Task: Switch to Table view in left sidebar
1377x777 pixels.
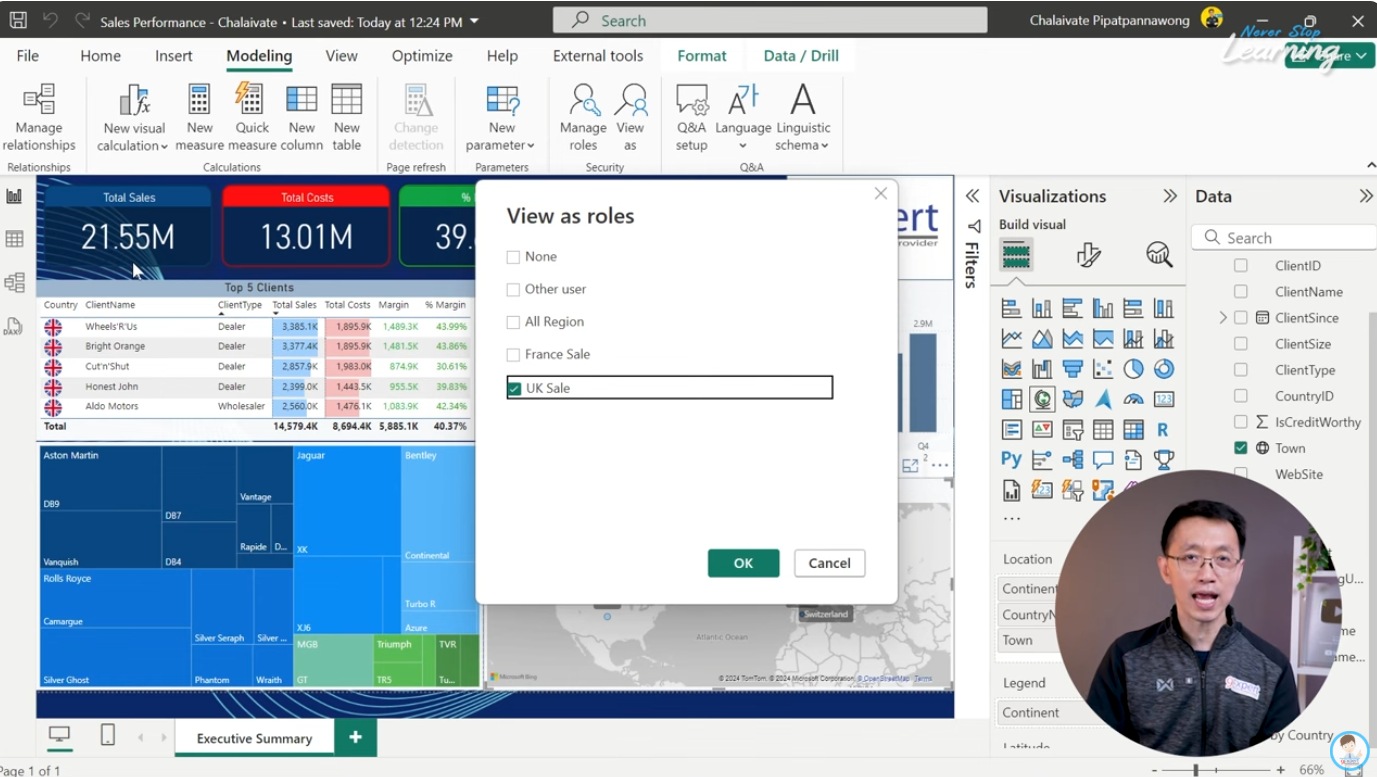Action: tap(14, 239)
